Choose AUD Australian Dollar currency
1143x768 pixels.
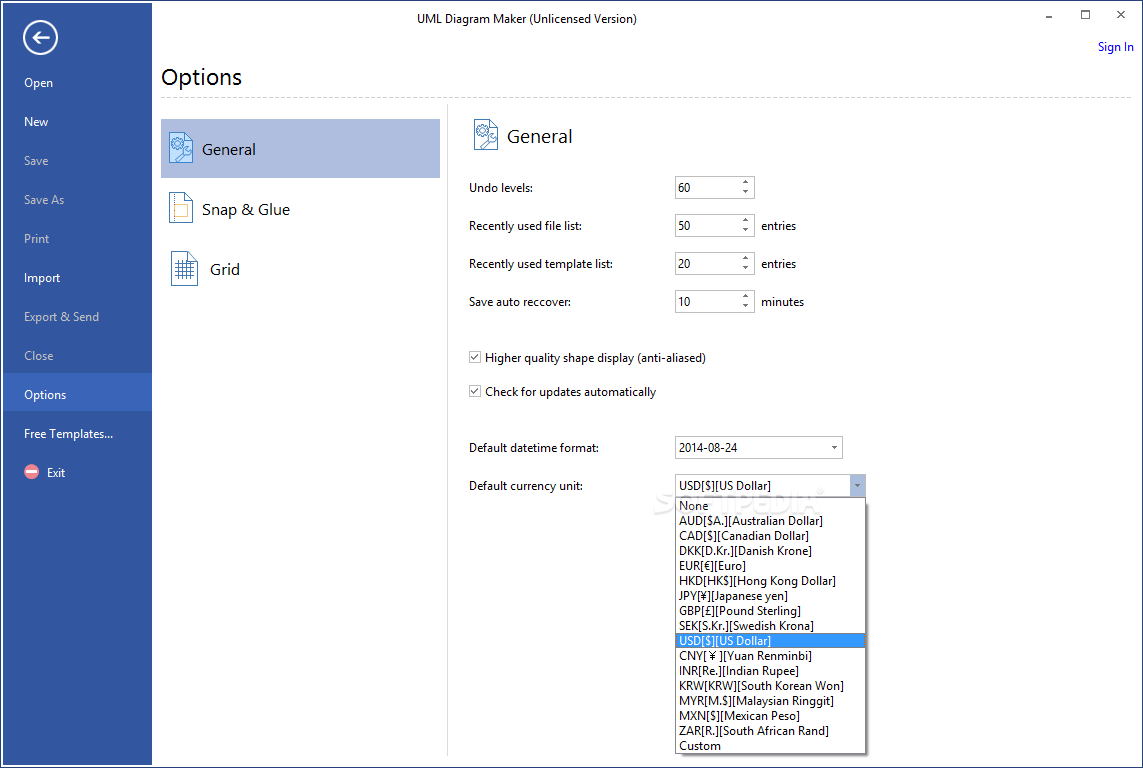point(771,520)
